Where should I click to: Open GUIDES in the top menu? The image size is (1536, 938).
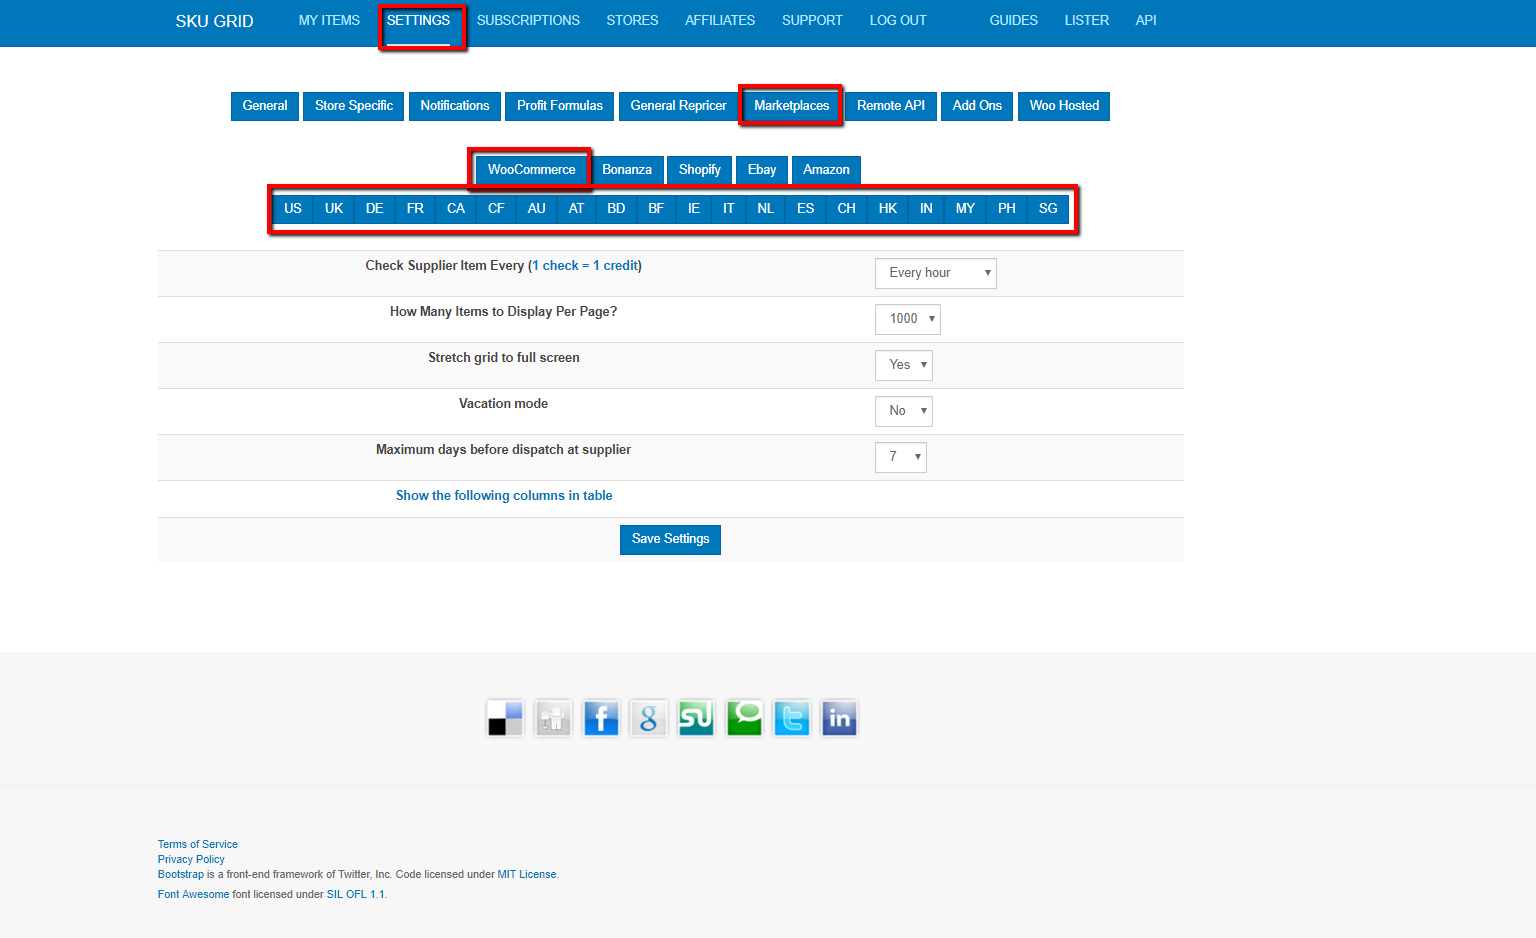[1014, 20]
